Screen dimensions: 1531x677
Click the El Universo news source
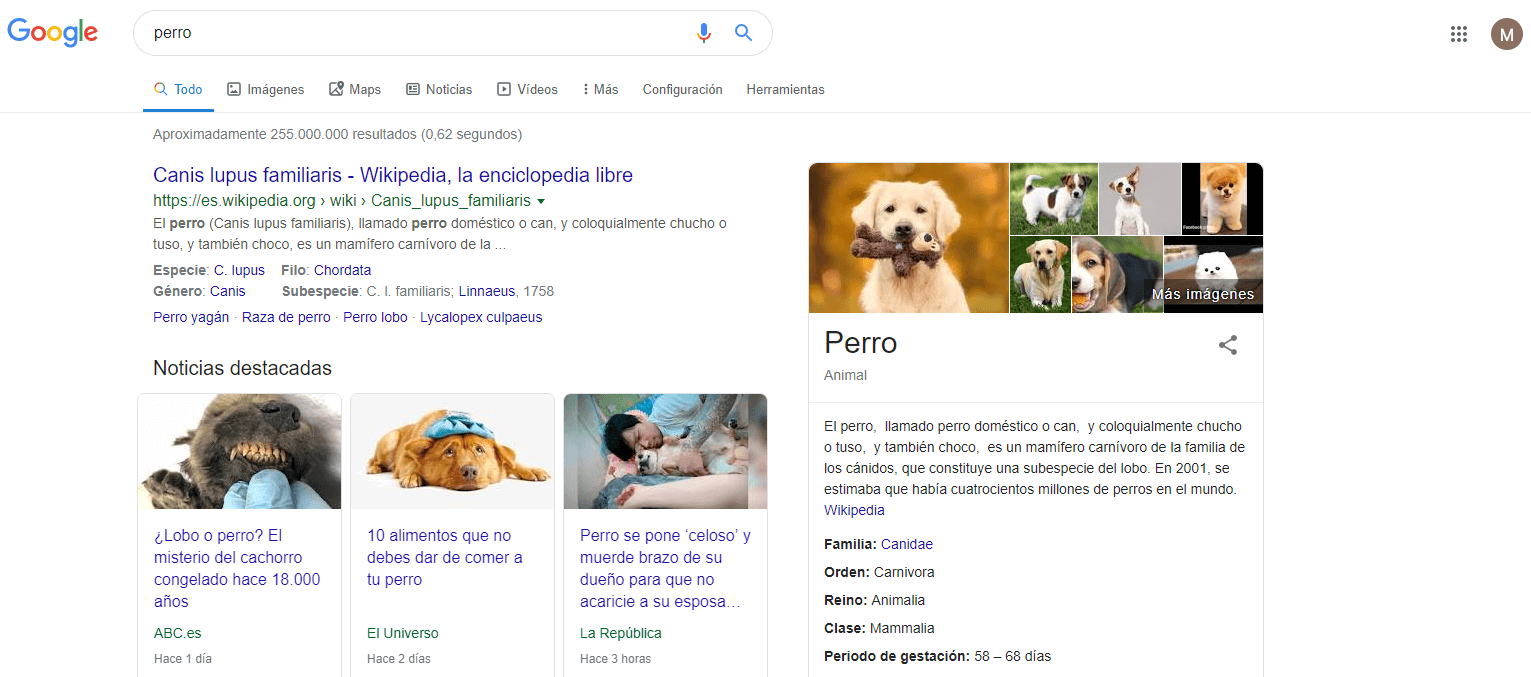coord(403,633)
